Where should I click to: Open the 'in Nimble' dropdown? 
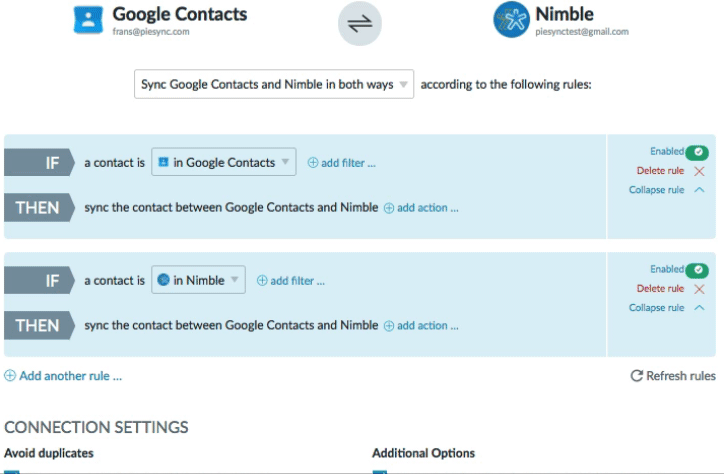[x=199, y=280]
